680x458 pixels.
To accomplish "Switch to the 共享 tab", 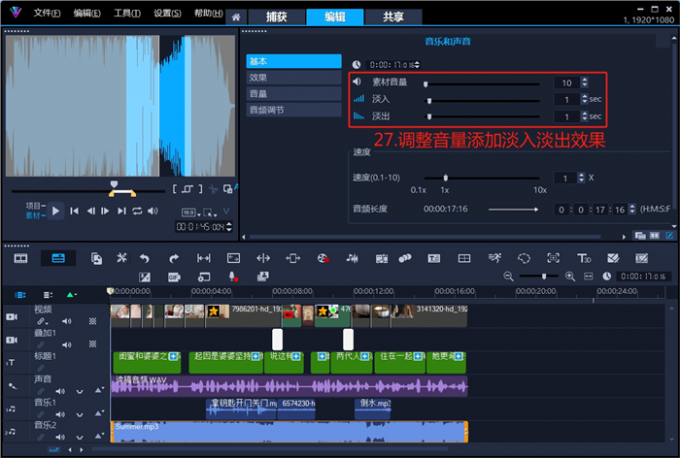I will pyautogui.click(x=393, y=17).
